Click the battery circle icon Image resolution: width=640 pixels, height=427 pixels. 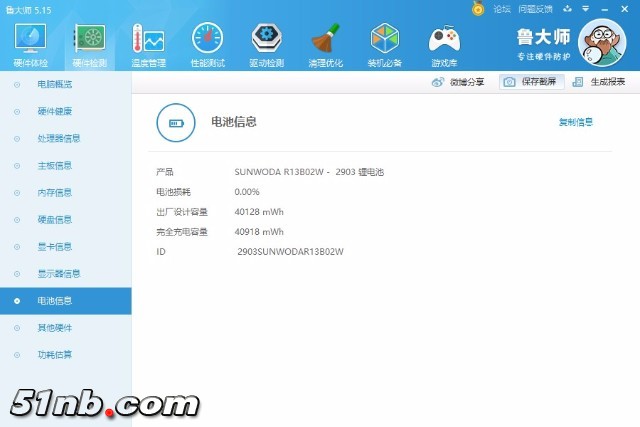tap(176, 122)
